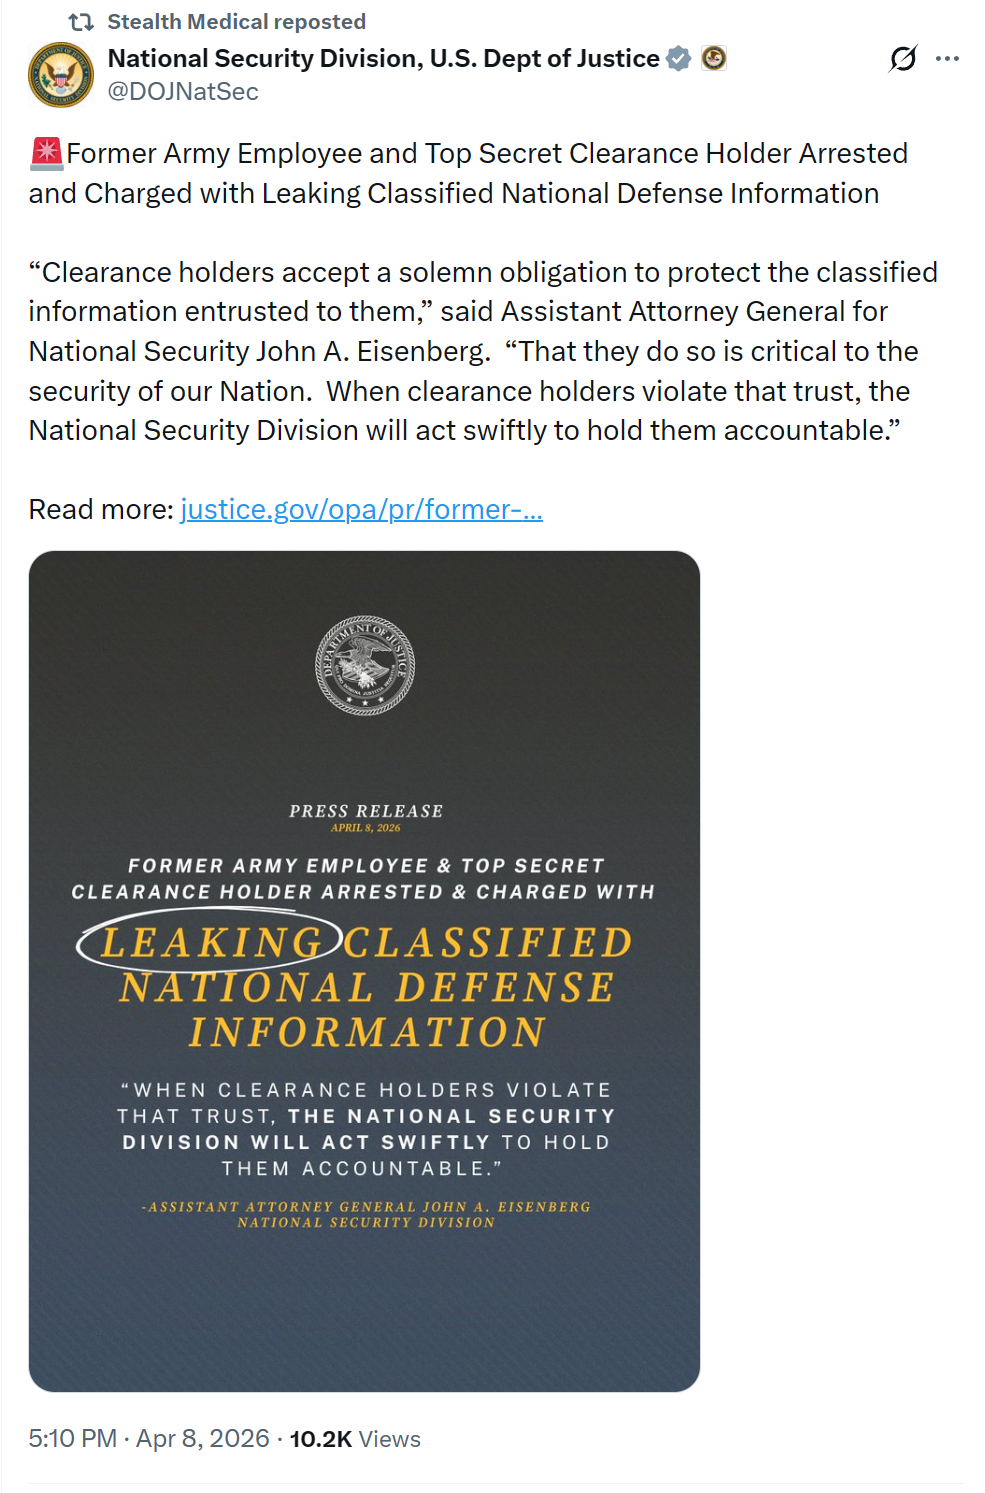Image resolution: width=985 pixels, height=1493 pixels.
Task: Click the small DOJ affiliation badge by the name
Action: pyautogui.click(x=714, y=59)
